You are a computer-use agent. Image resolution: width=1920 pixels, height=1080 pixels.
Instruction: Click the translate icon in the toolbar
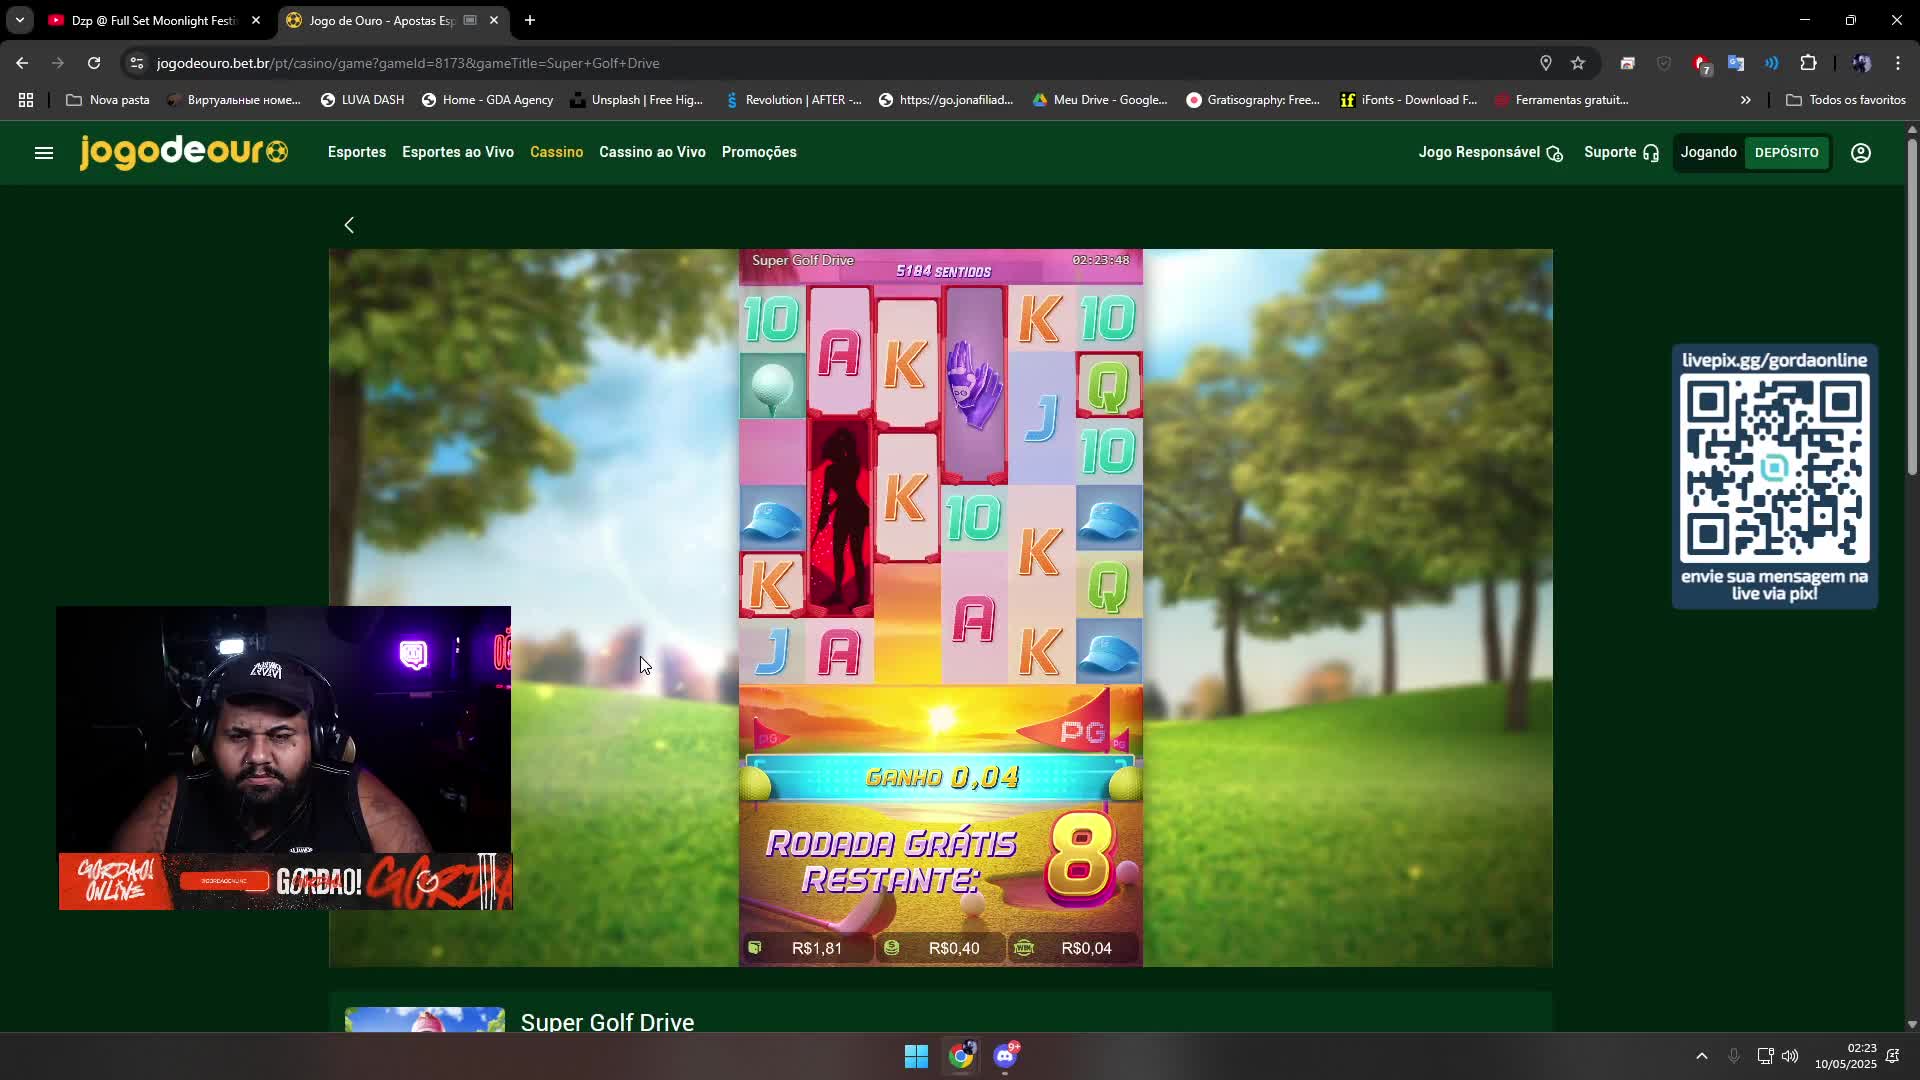pos(1736,63)
